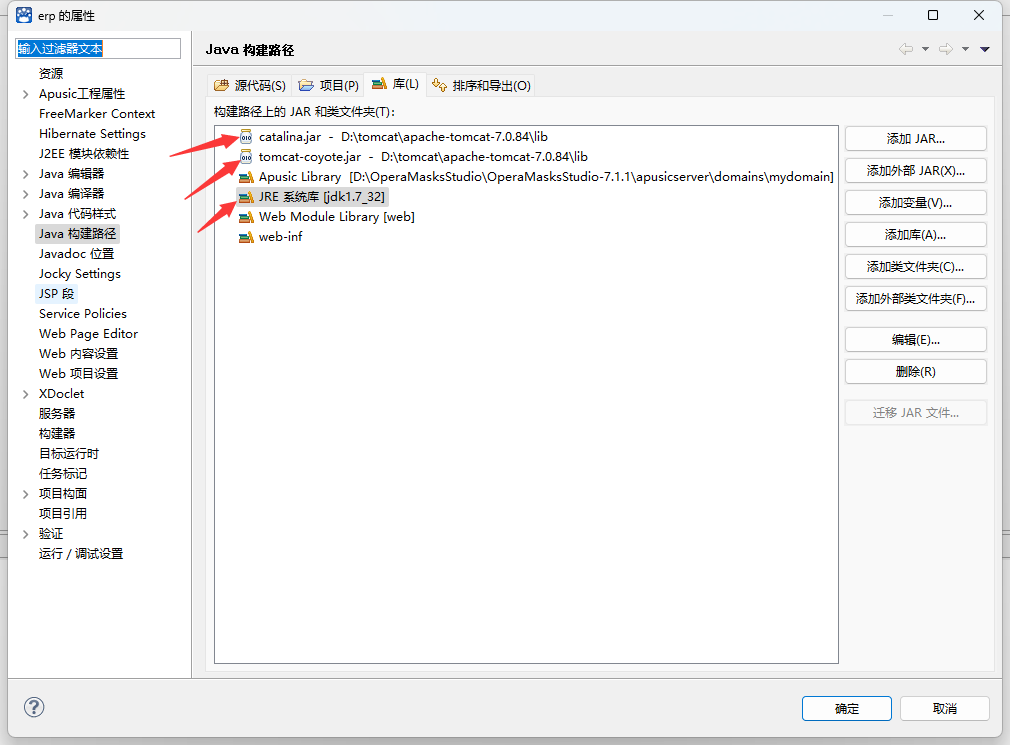Select Jocky Settings in the tree

pos(79,274)
